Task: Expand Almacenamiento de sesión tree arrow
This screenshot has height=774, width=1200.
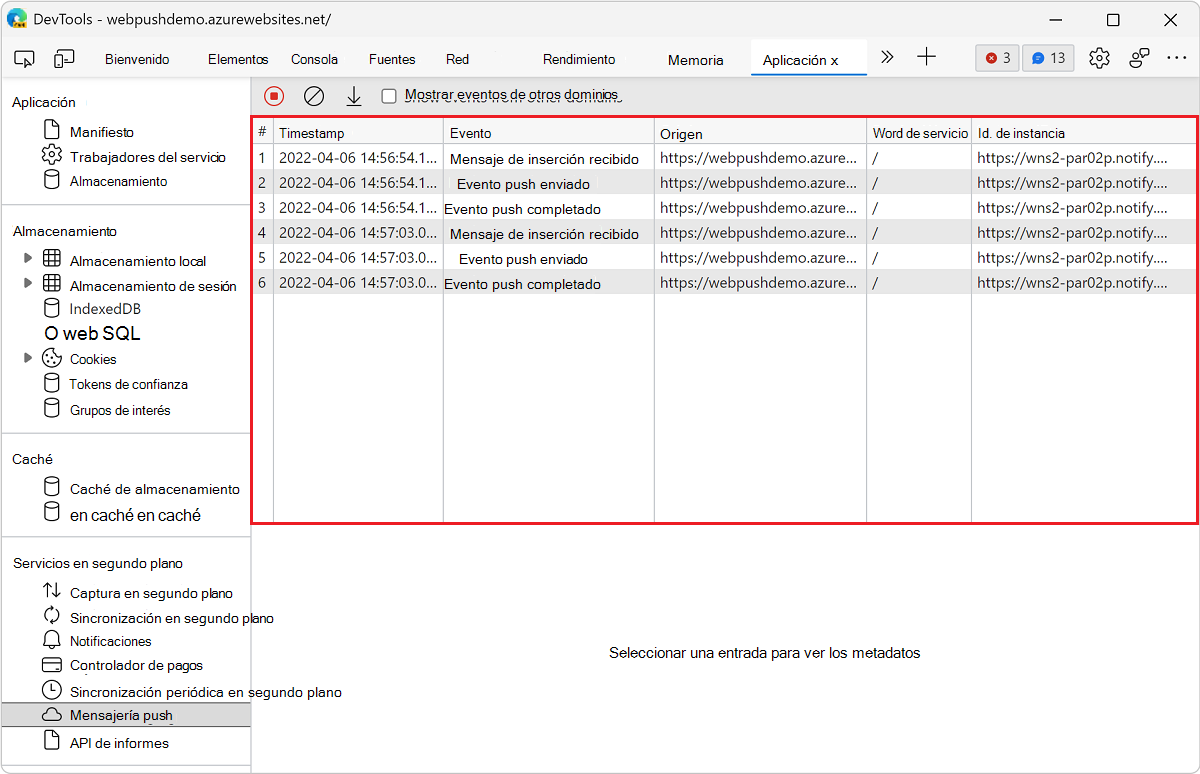Action: [28, 283]
